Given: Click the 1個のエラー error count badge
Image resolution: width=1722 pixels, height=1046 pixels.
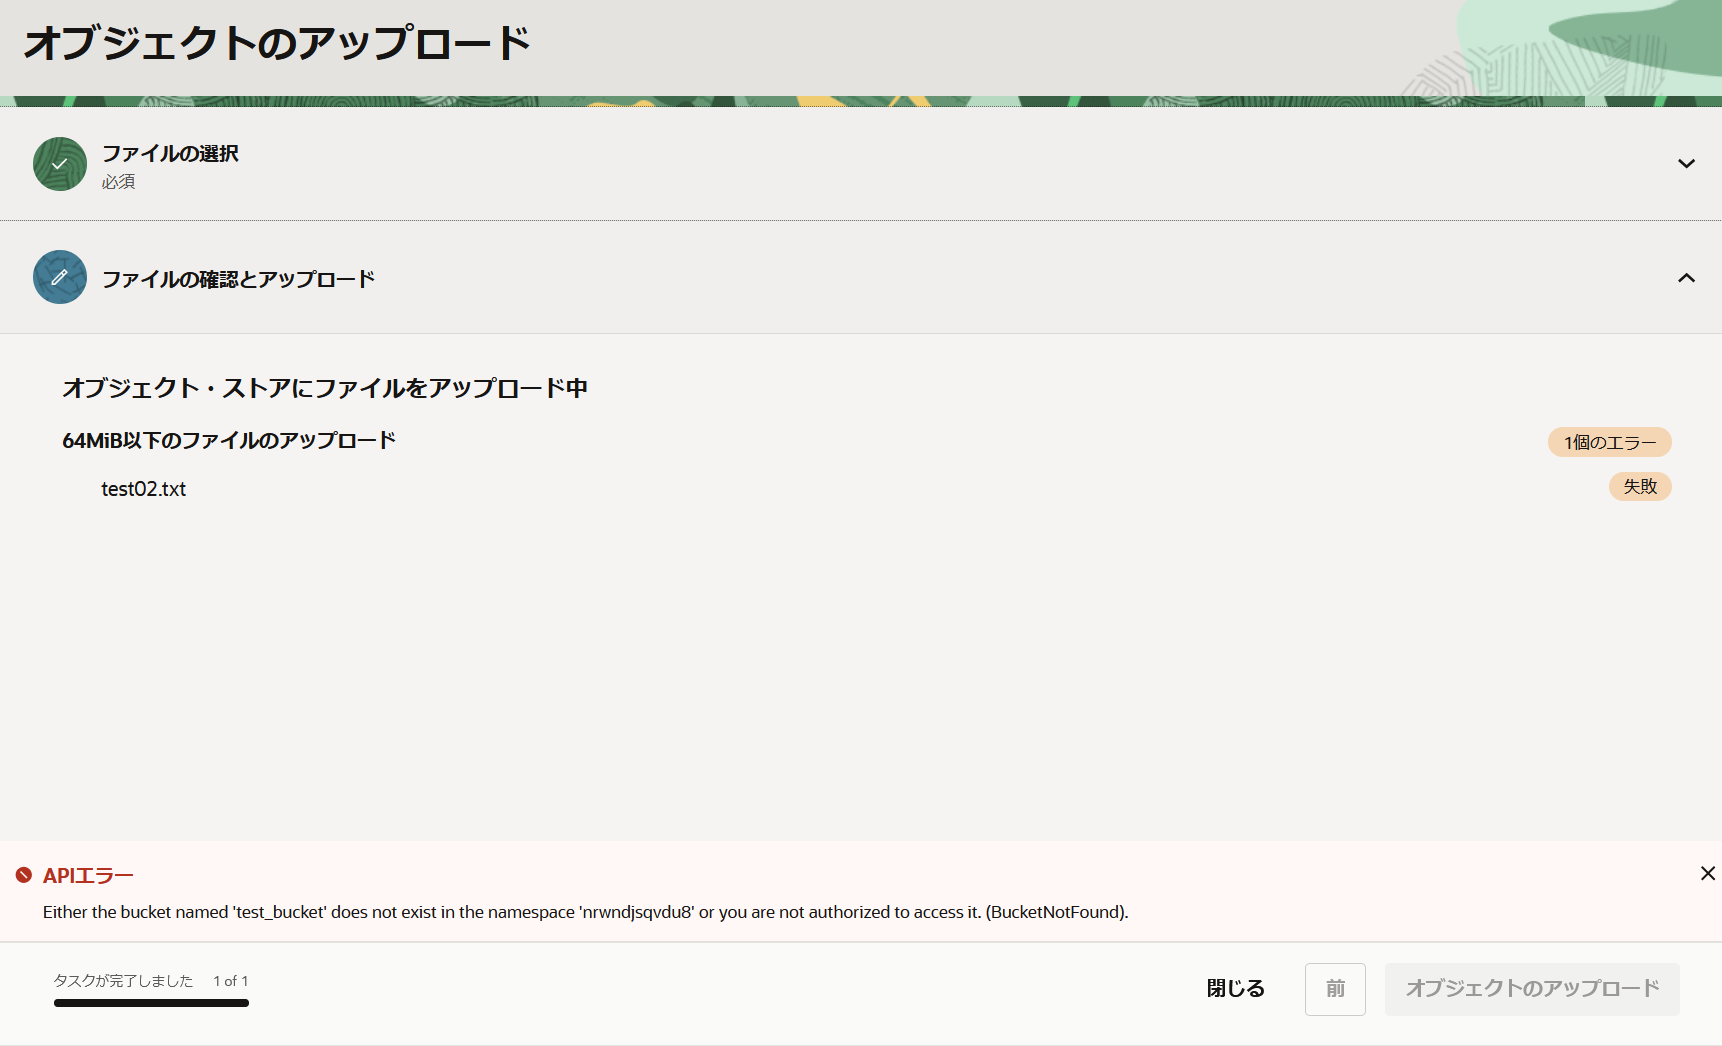Looking at the screenshot, I should coord(1608,441).
